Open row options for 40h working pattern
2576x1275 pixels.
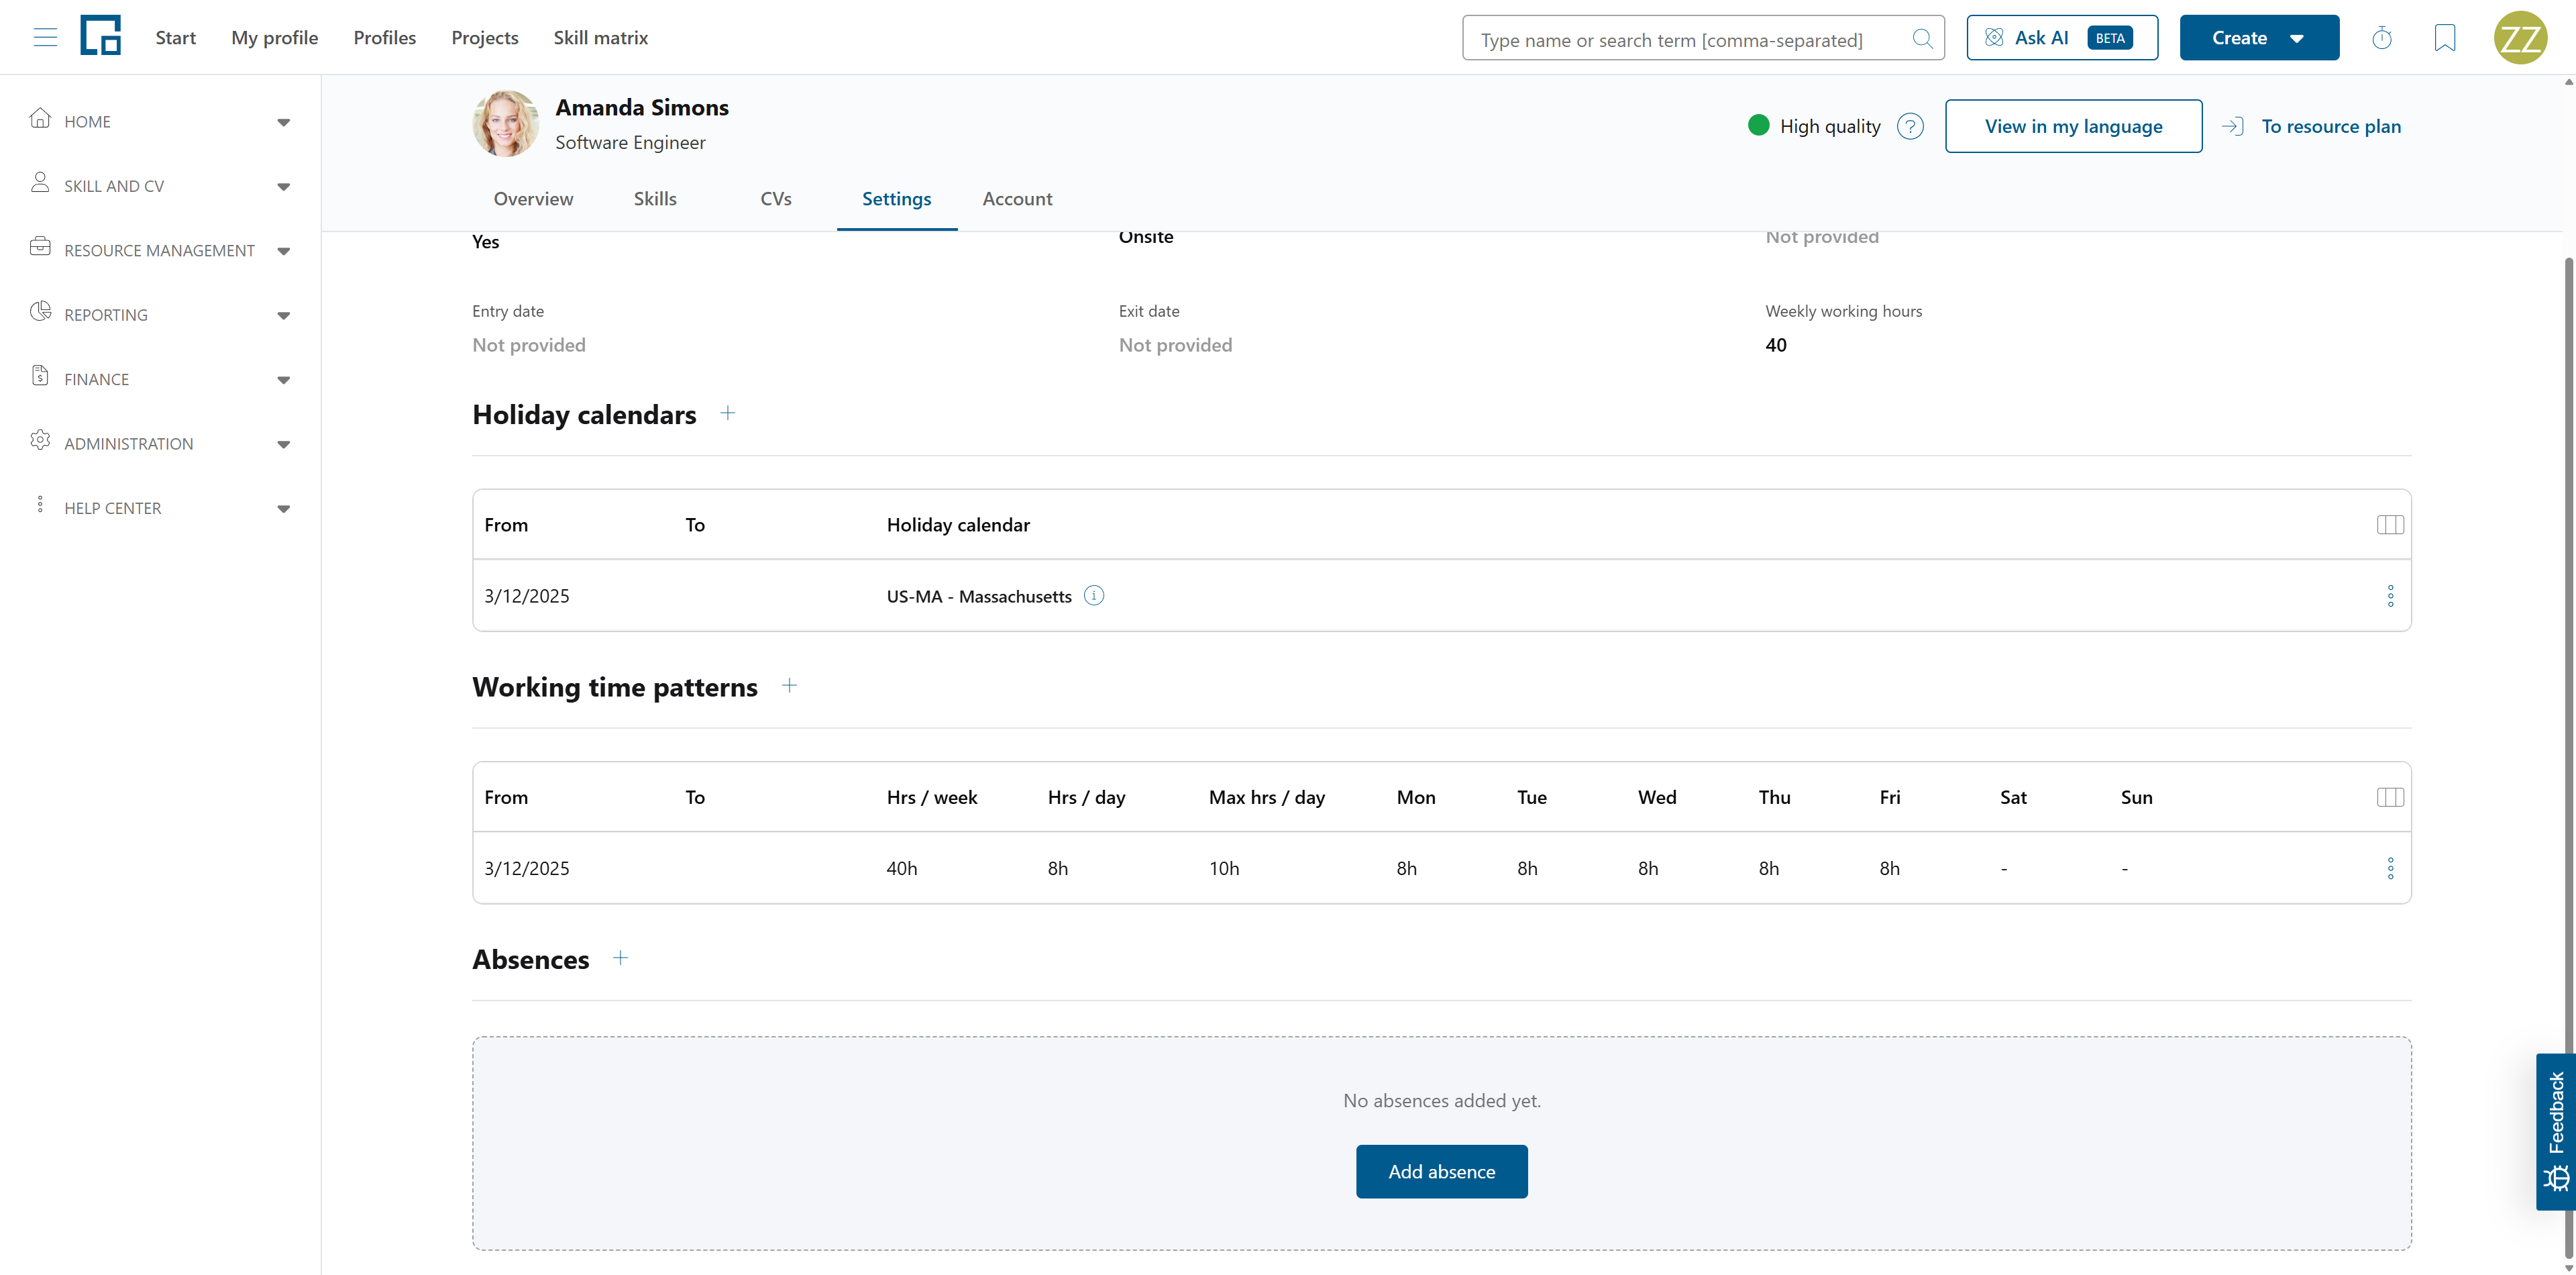pyautogui.click(x=2390, y=868)
